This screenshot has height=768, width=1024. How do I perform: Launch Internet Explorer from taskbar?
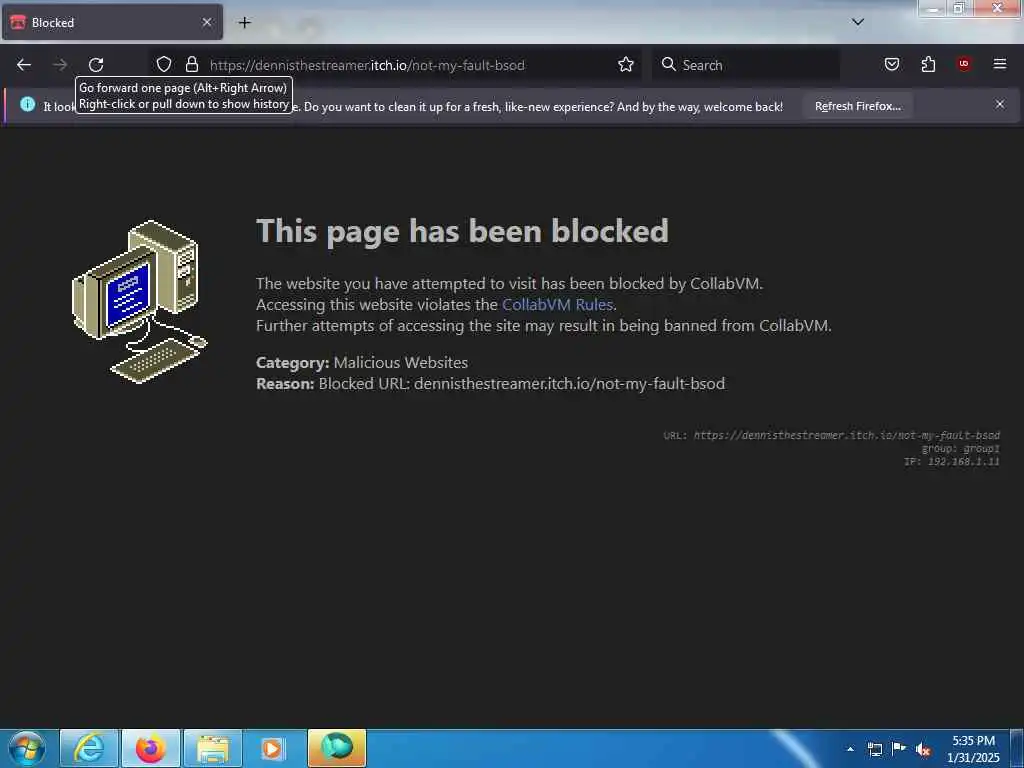(x=89, y=748)
